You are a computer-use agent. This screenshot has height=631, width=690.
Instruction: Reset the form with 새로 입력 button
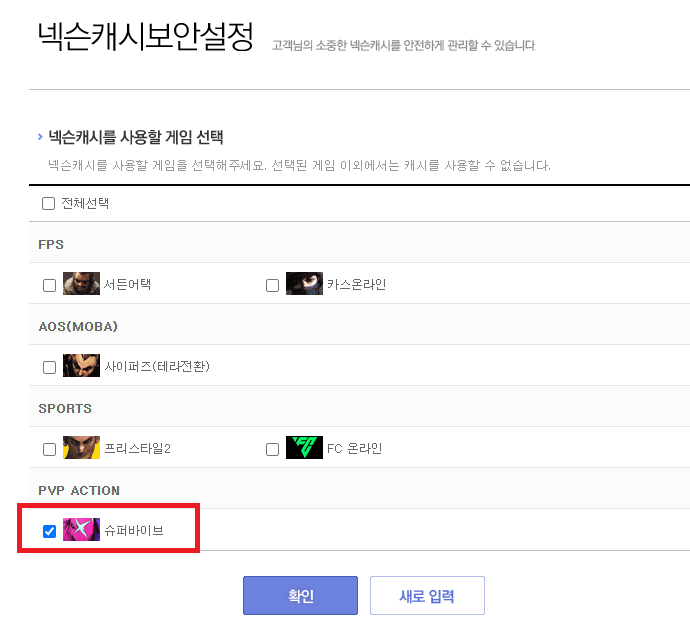pyautogui.click(x=427, y=595)
